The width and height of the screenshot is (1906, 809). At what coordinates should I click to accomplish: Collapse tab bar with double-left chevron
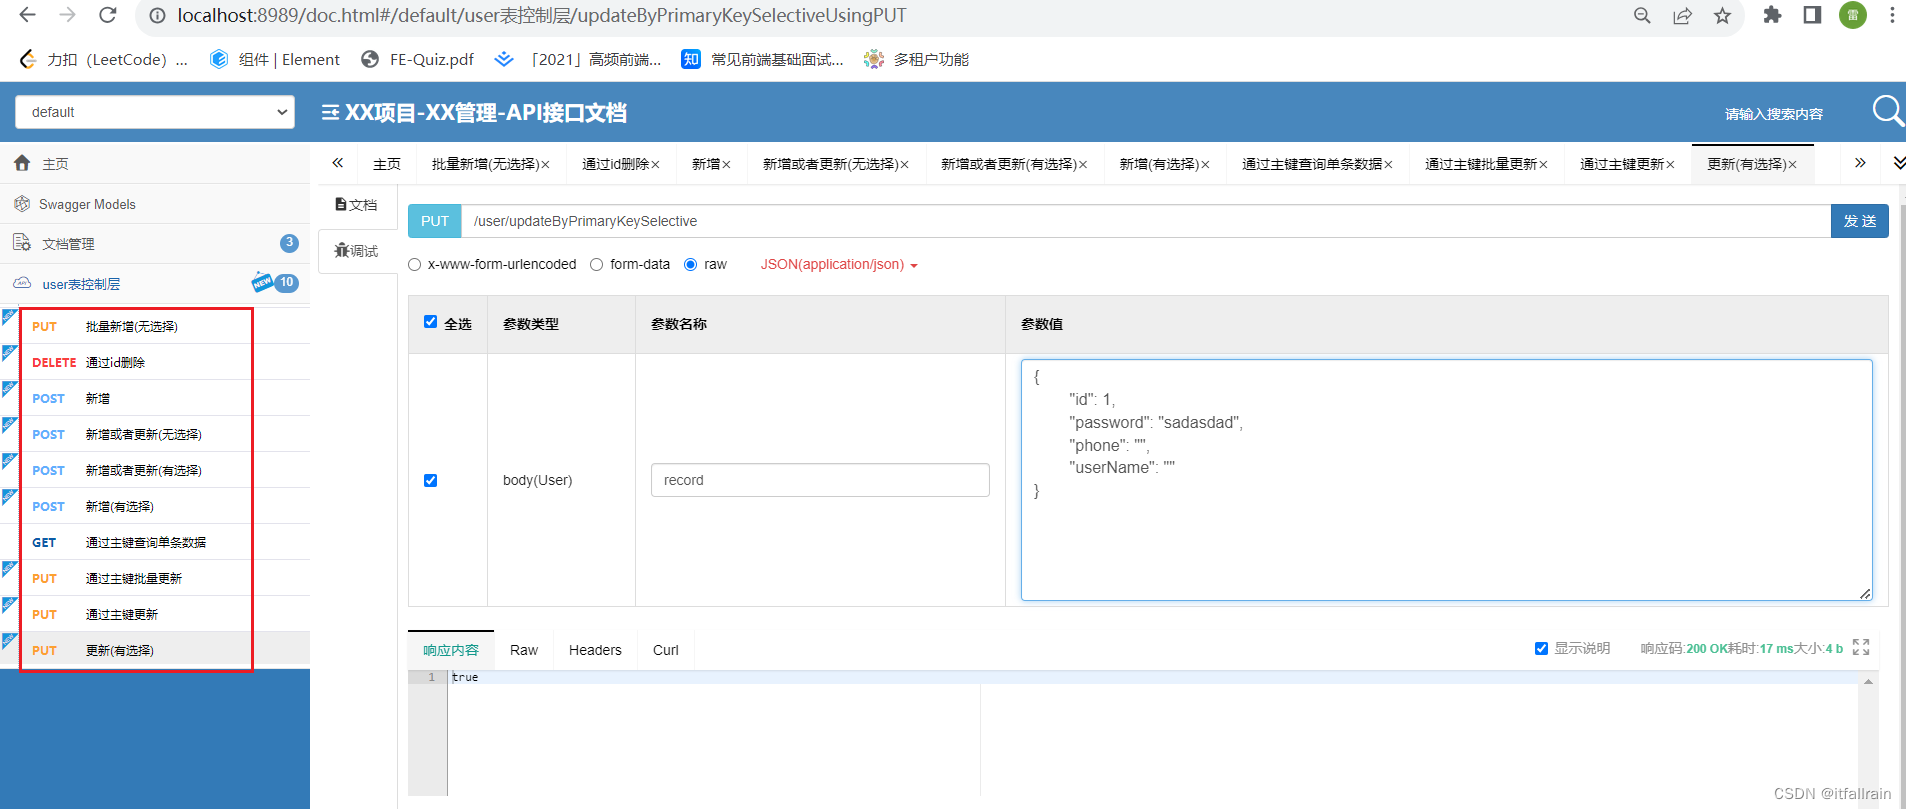click(x=338, y=163)
